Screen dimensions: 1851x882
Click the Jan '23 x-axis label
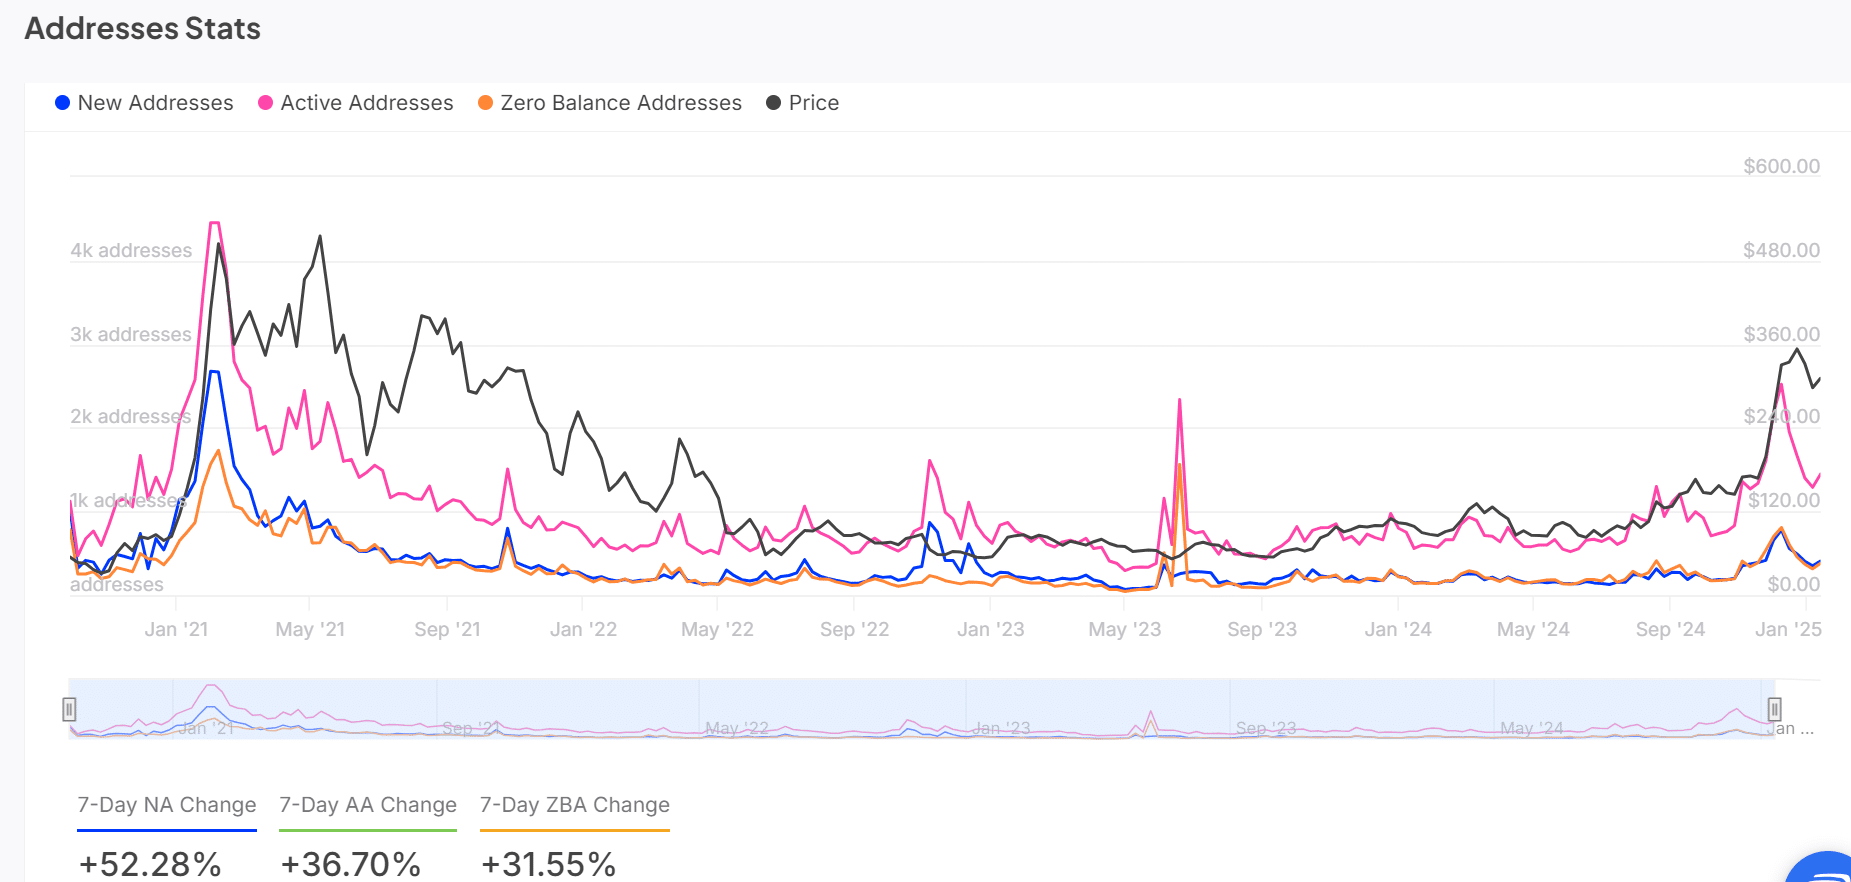tap(990, 629)
